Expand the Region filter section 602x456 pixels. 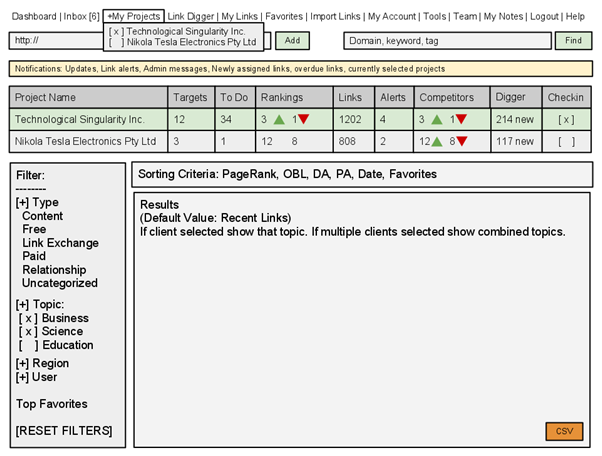(x=22, y=363)
